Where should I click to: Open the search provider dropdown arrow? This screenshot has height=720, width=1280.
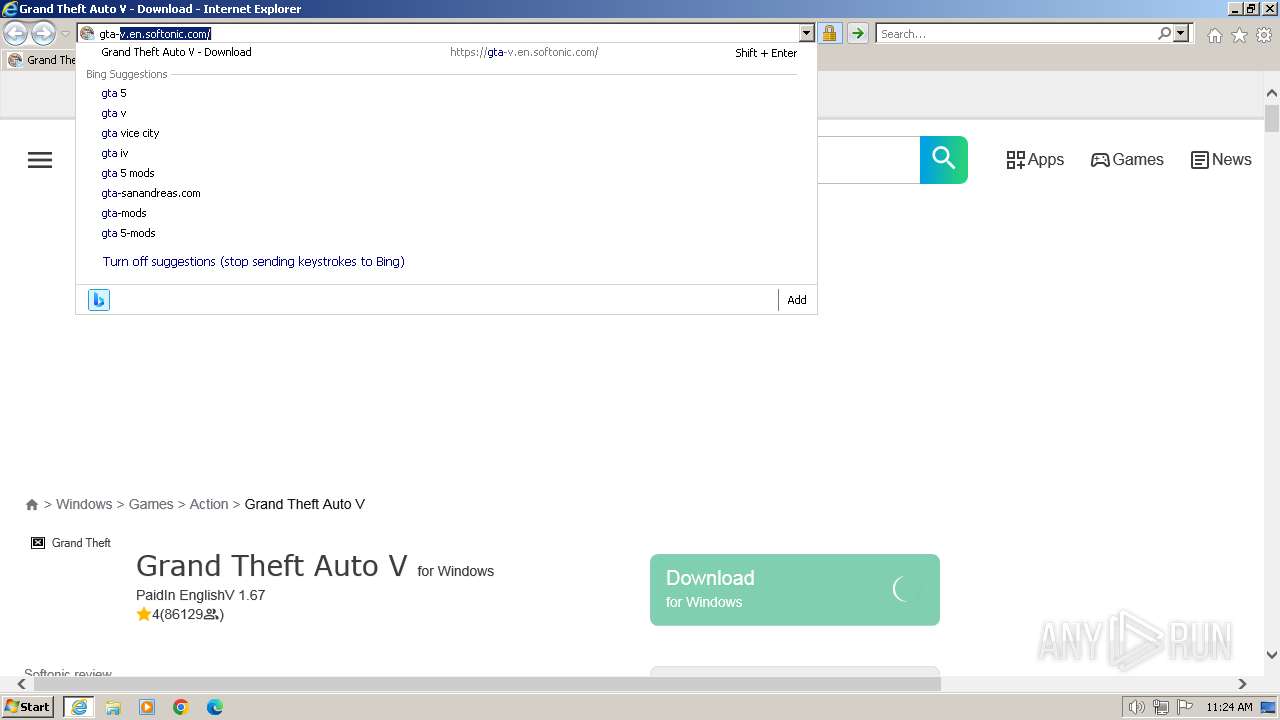[1181, 33]
